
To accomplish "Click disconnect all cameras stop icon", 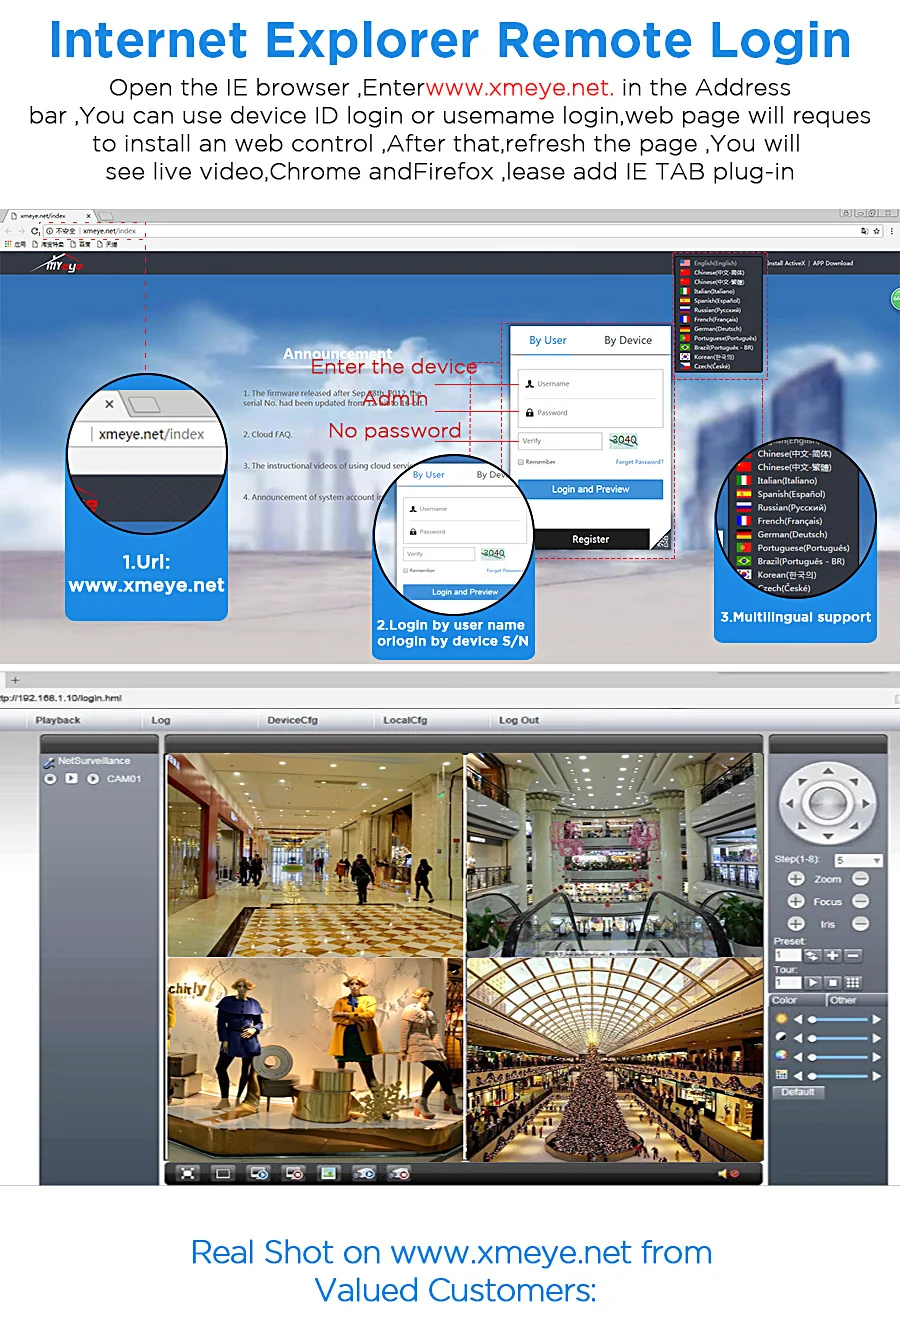I will (293, 1173).
